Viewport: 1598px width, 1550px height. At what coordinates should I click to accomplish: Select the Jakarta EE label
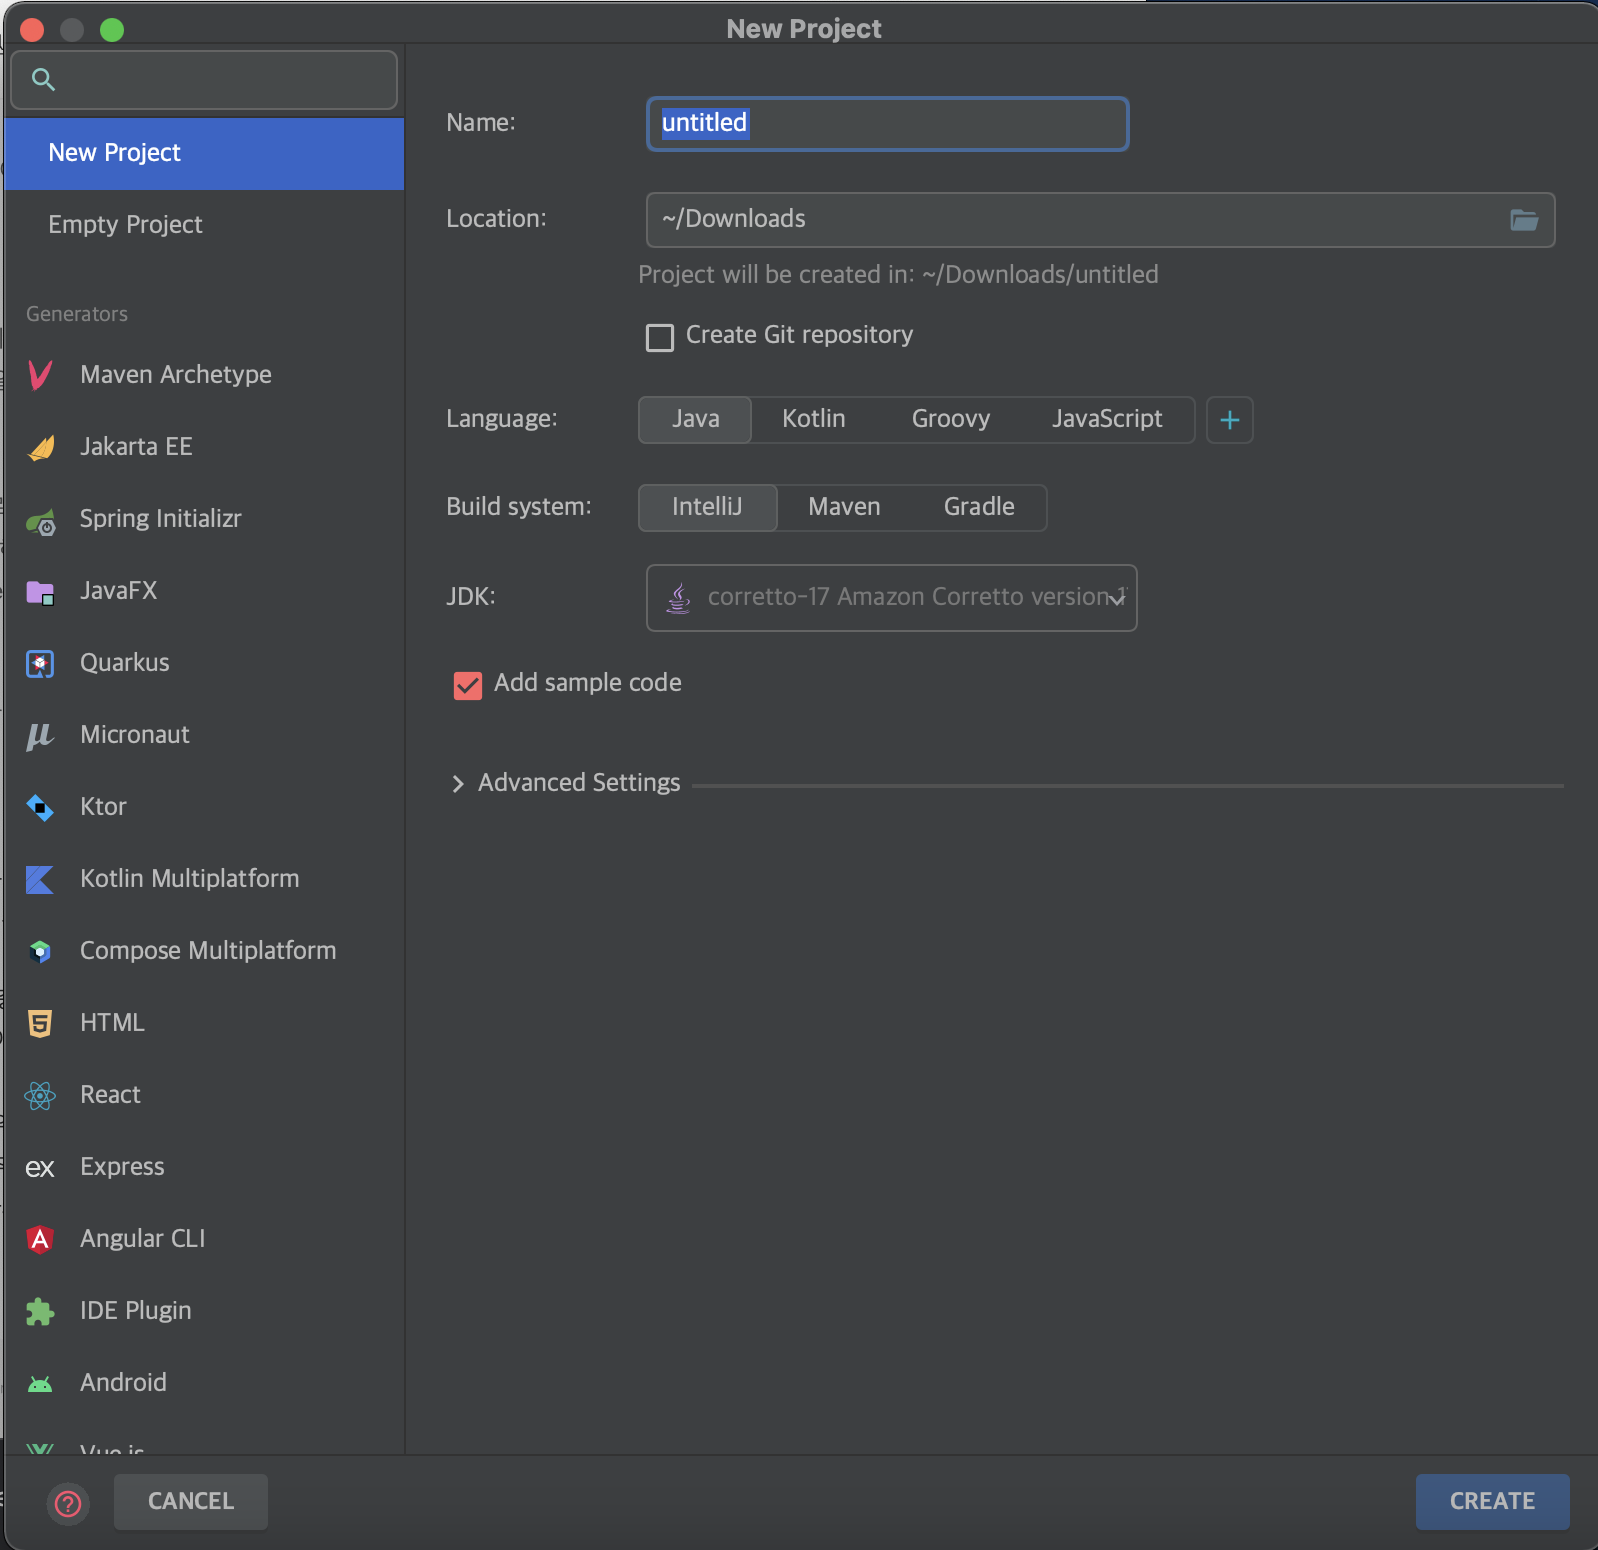point(136,447)
